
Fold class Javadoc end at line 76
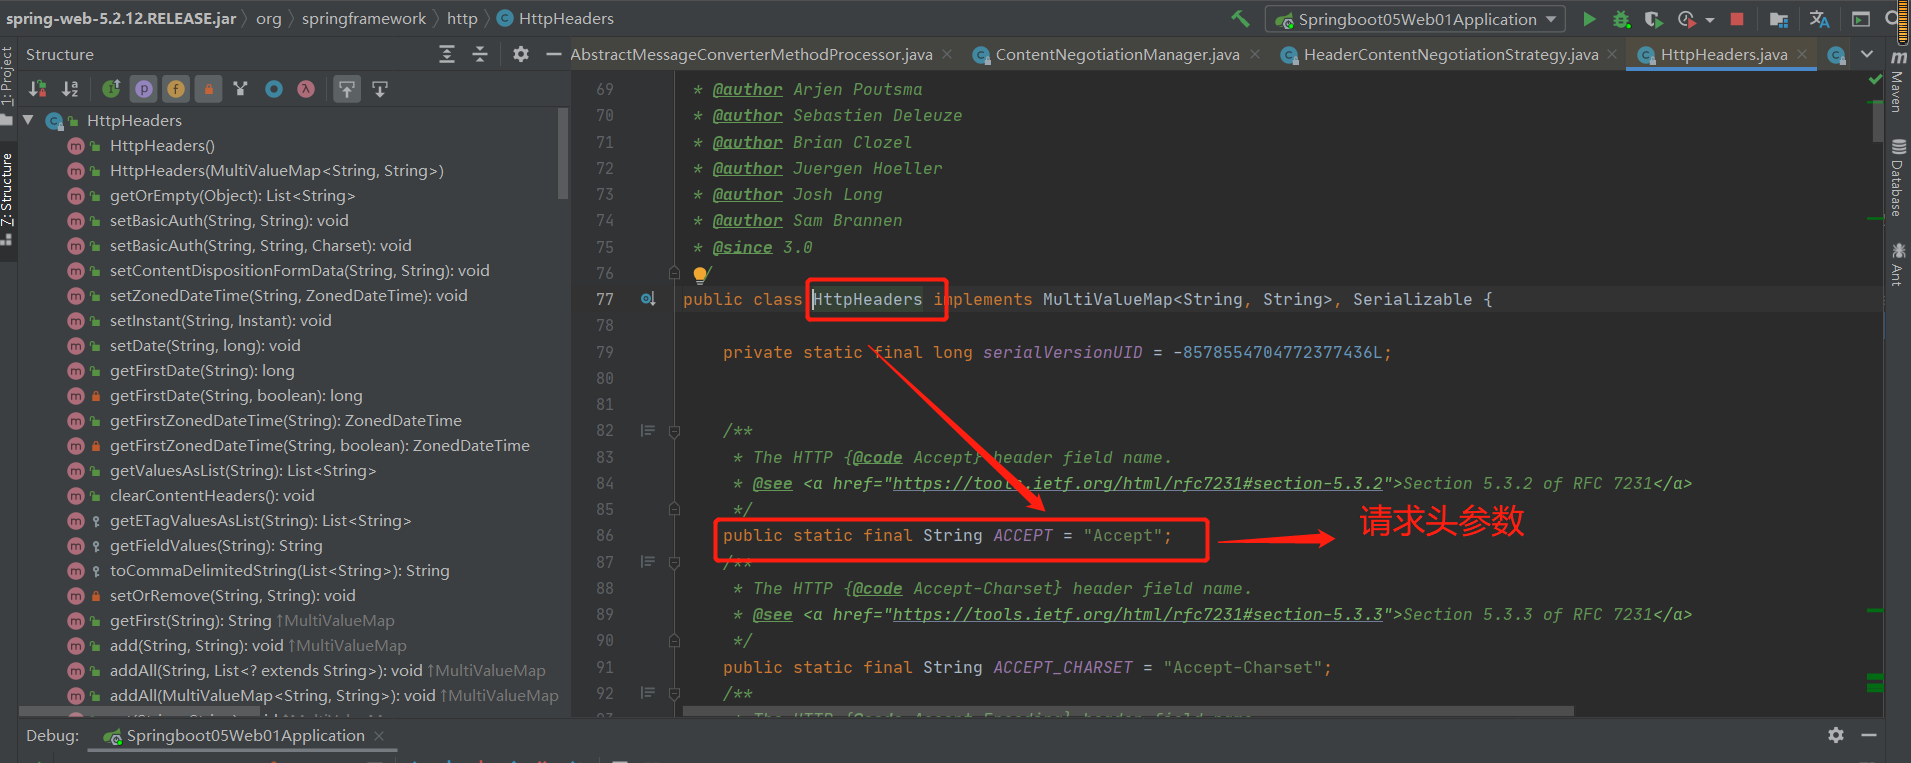point(674,273)
